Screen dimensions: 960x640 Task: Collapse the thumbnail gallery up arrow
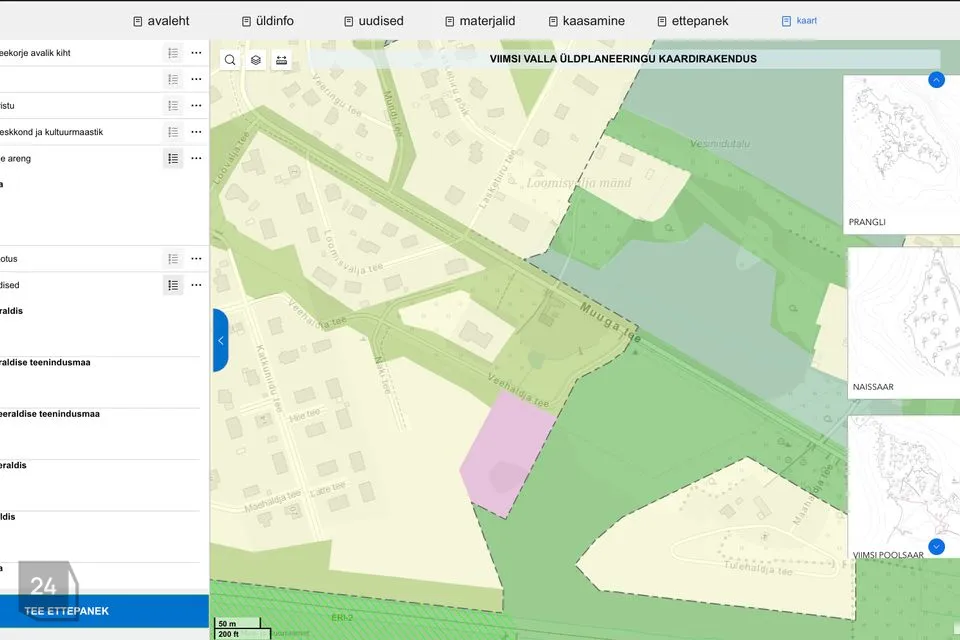(x=936, y=80)
